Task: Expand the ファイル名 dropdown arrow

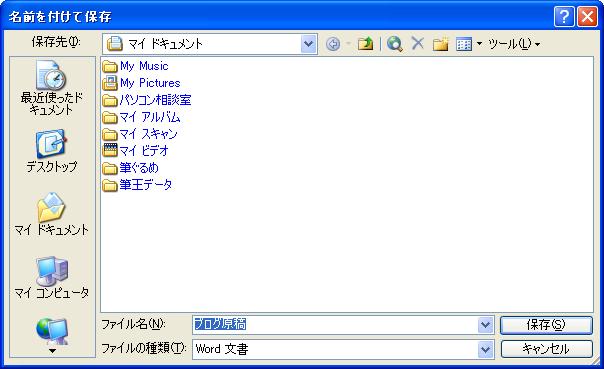Action: [485, 325]
